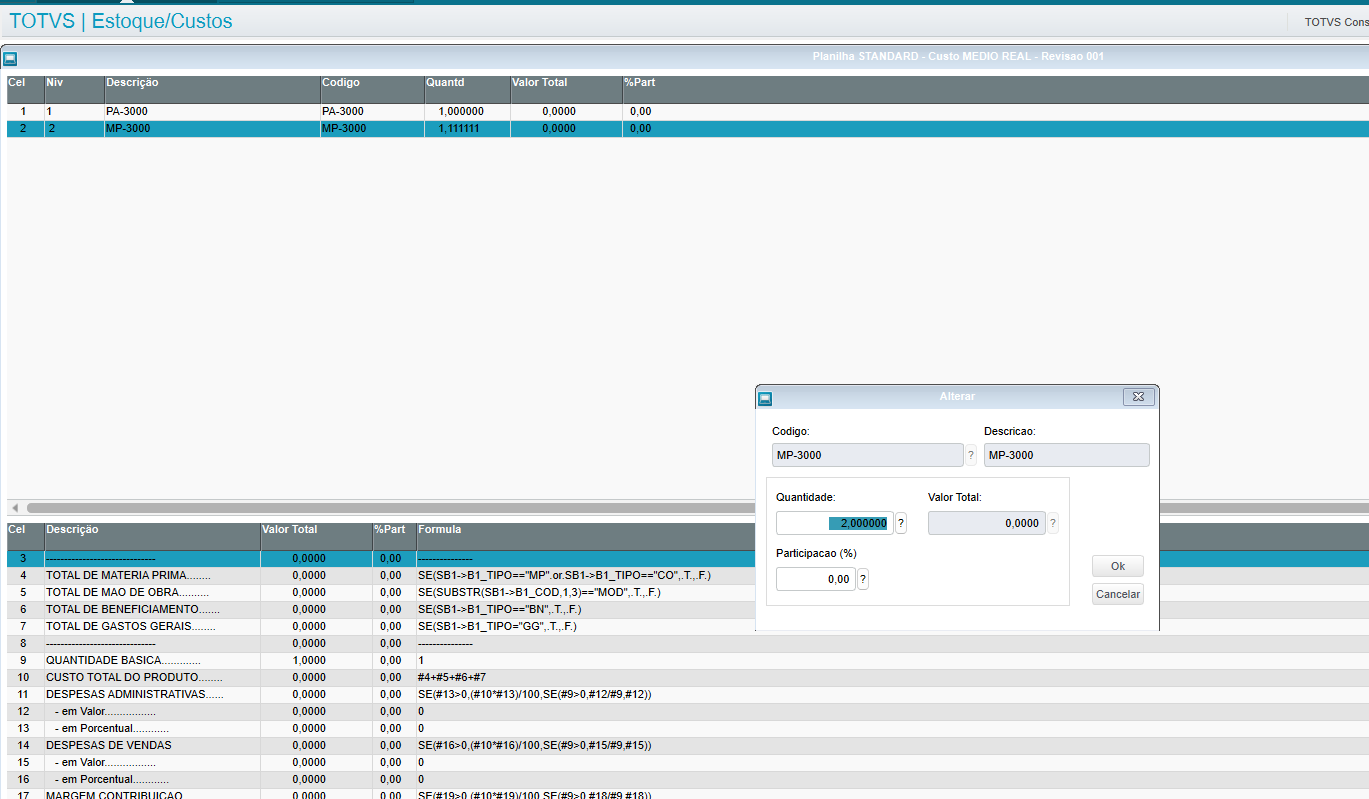Confirm with the Ok button
Viewport: 1369px width, 799px height.
point(1118,566)
